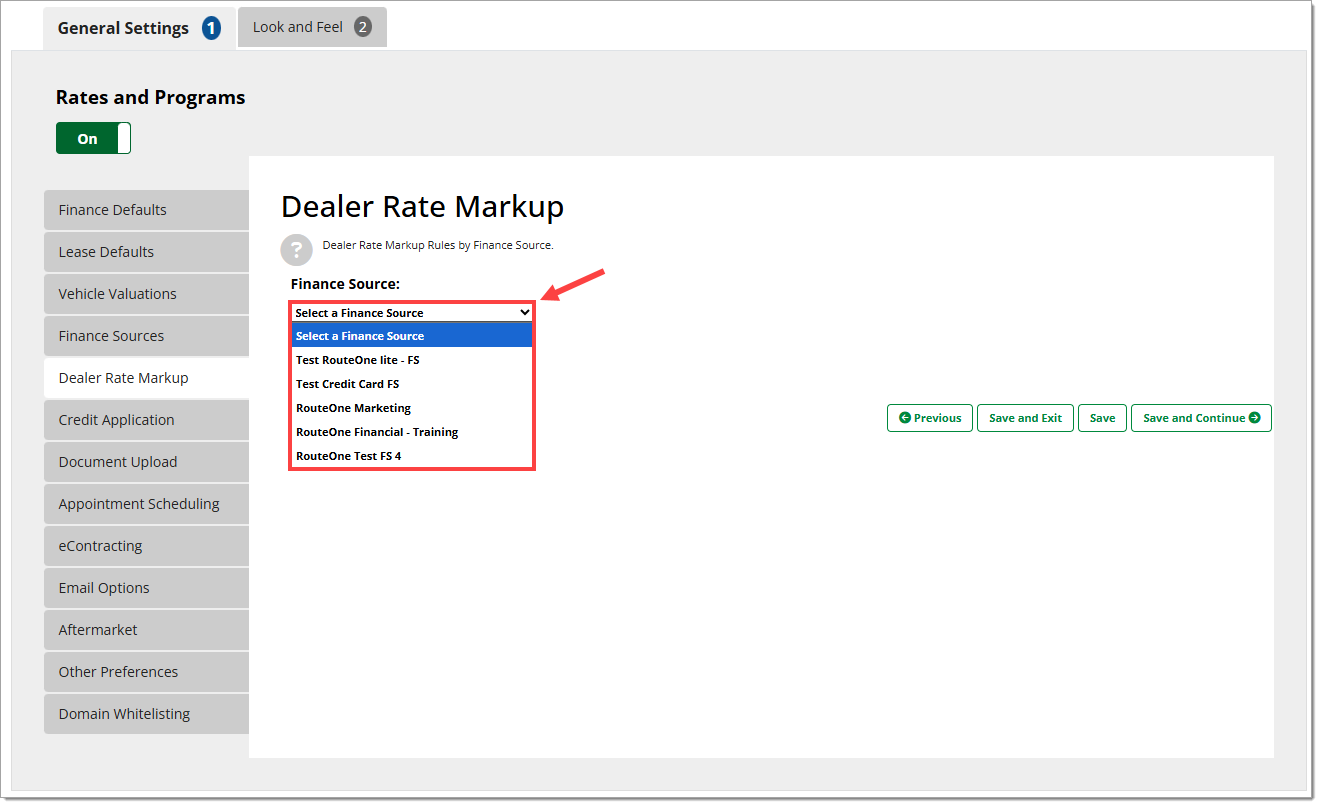Open Finance Defaults in the sidebar
The width and height of the screenshot is (1319, 805).
[x=146, y=210]
